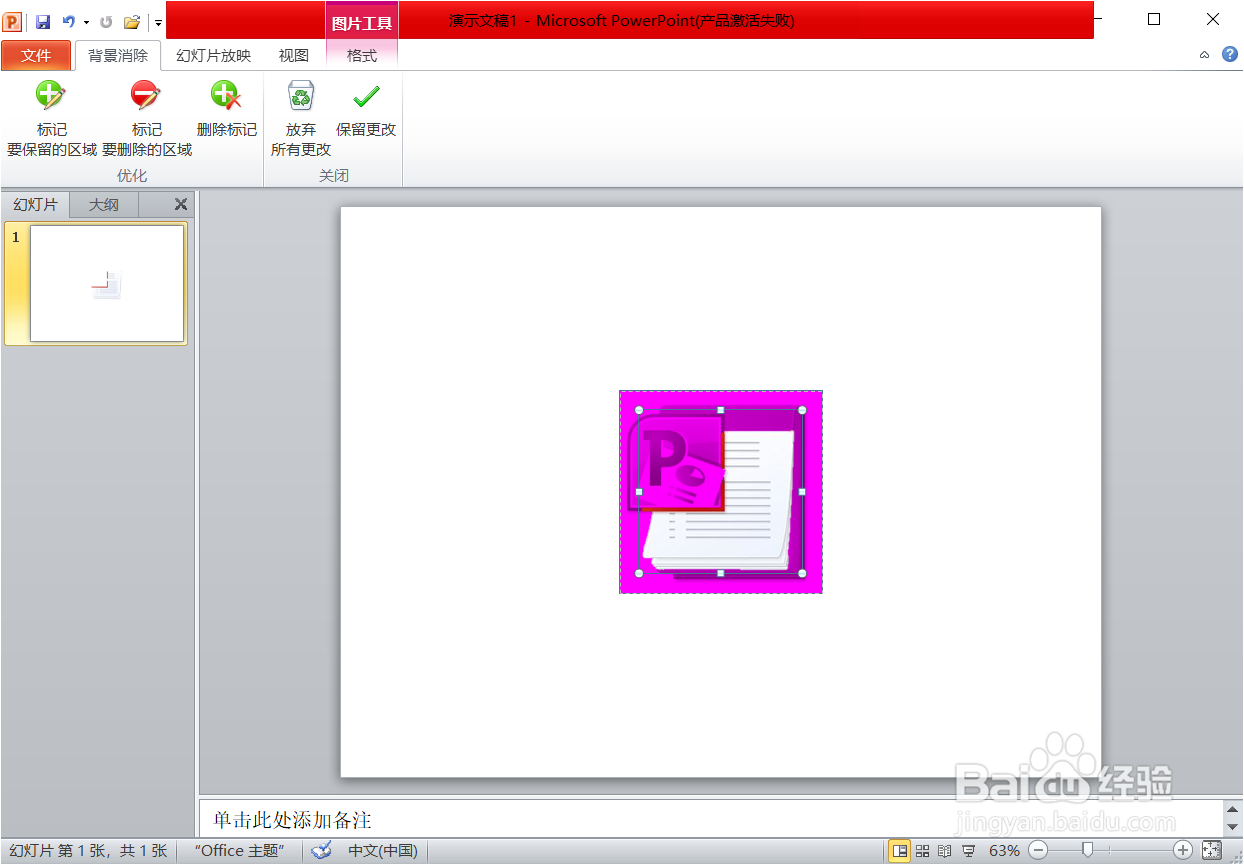Open the 幻灯片放映 ribbon tab
The image size is (1244, 865).
coord(214,56)
